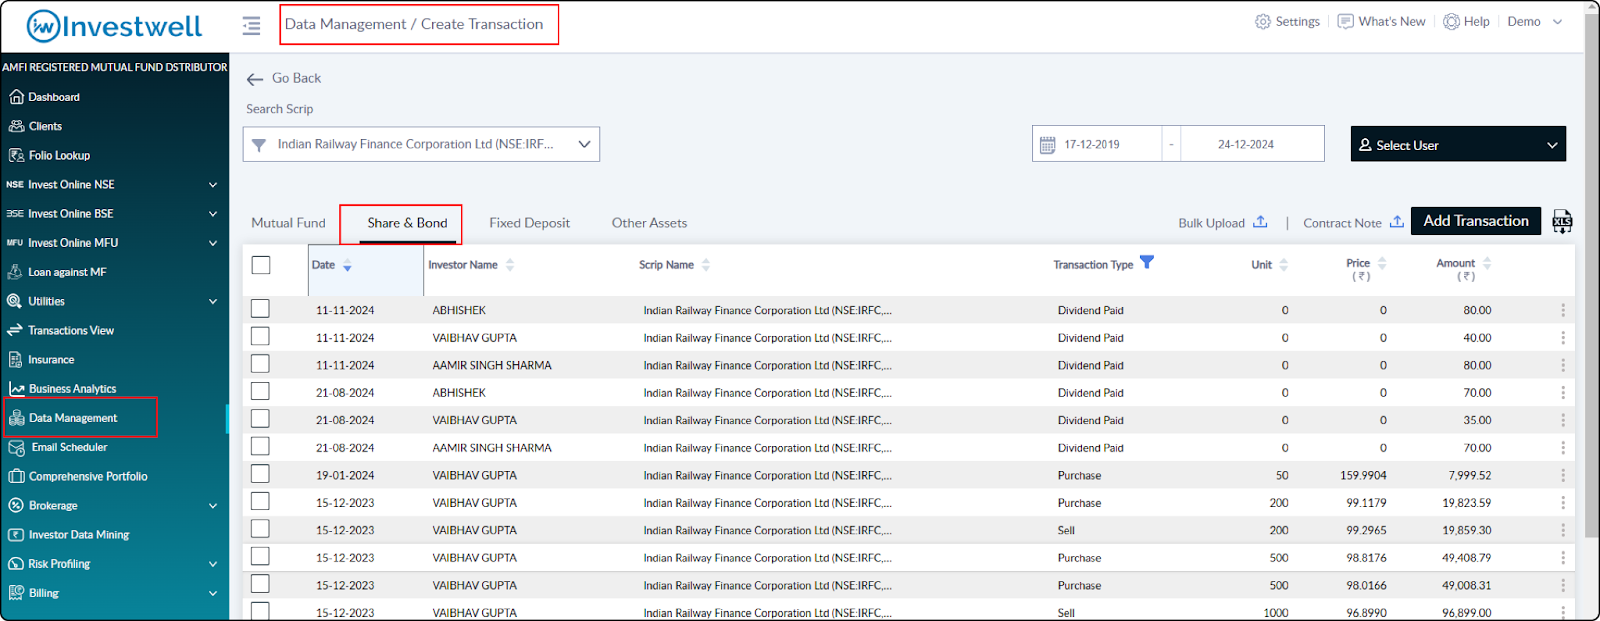Open Transactions View in sidebar
1600x621 pixels.
[62, 330]
